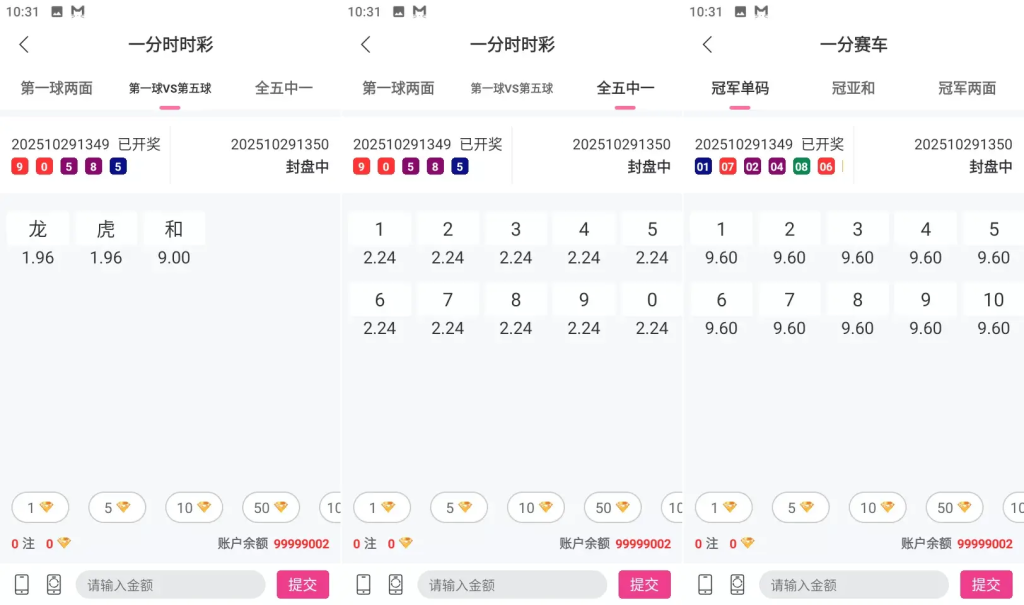Select the 50 diamond chip

270,507
